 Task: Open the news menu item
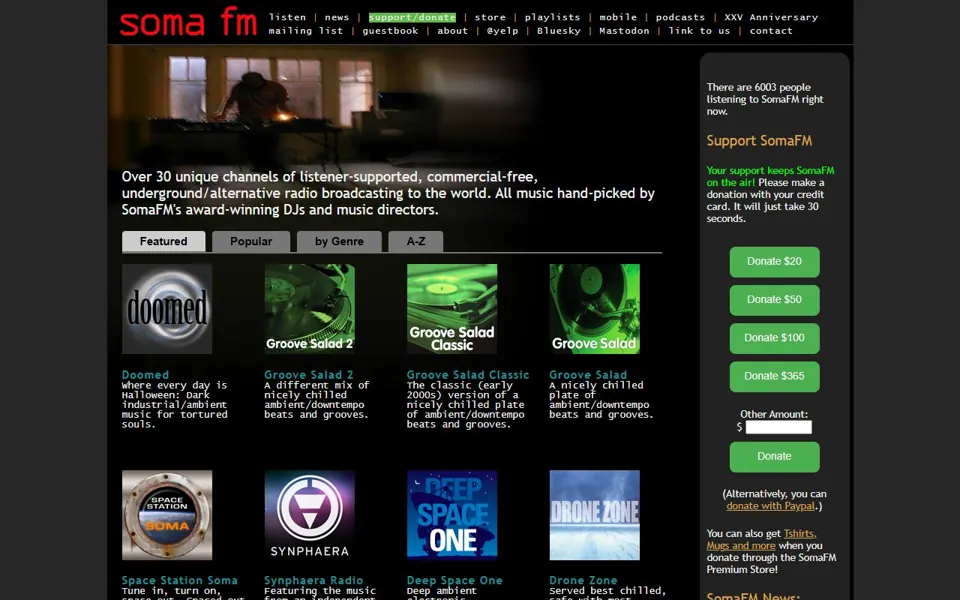point(337,17)
